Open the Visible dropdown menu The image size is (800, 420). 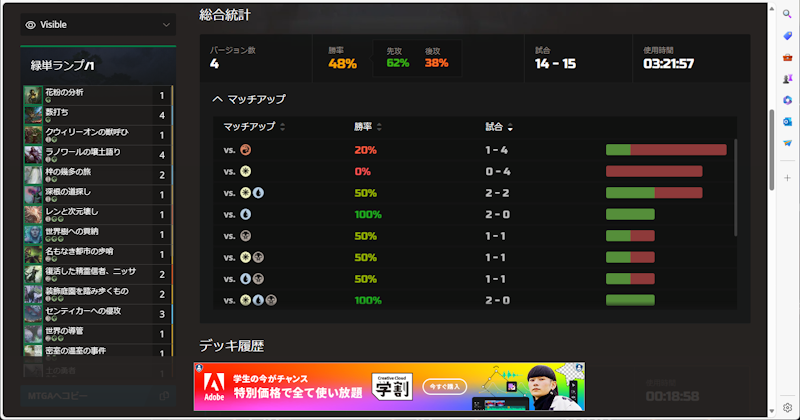166,25
